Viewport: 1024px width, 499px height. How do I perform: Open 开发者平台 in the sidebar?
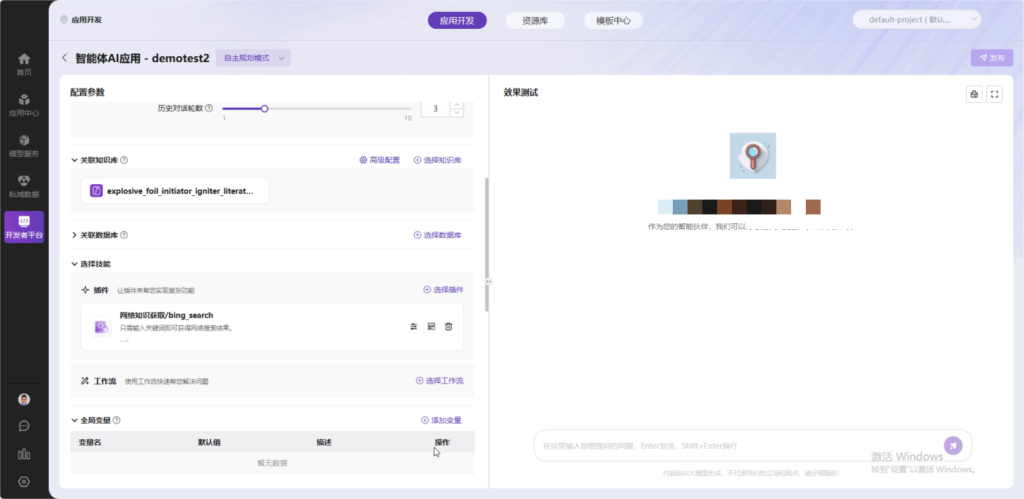[x=24, y=227]
